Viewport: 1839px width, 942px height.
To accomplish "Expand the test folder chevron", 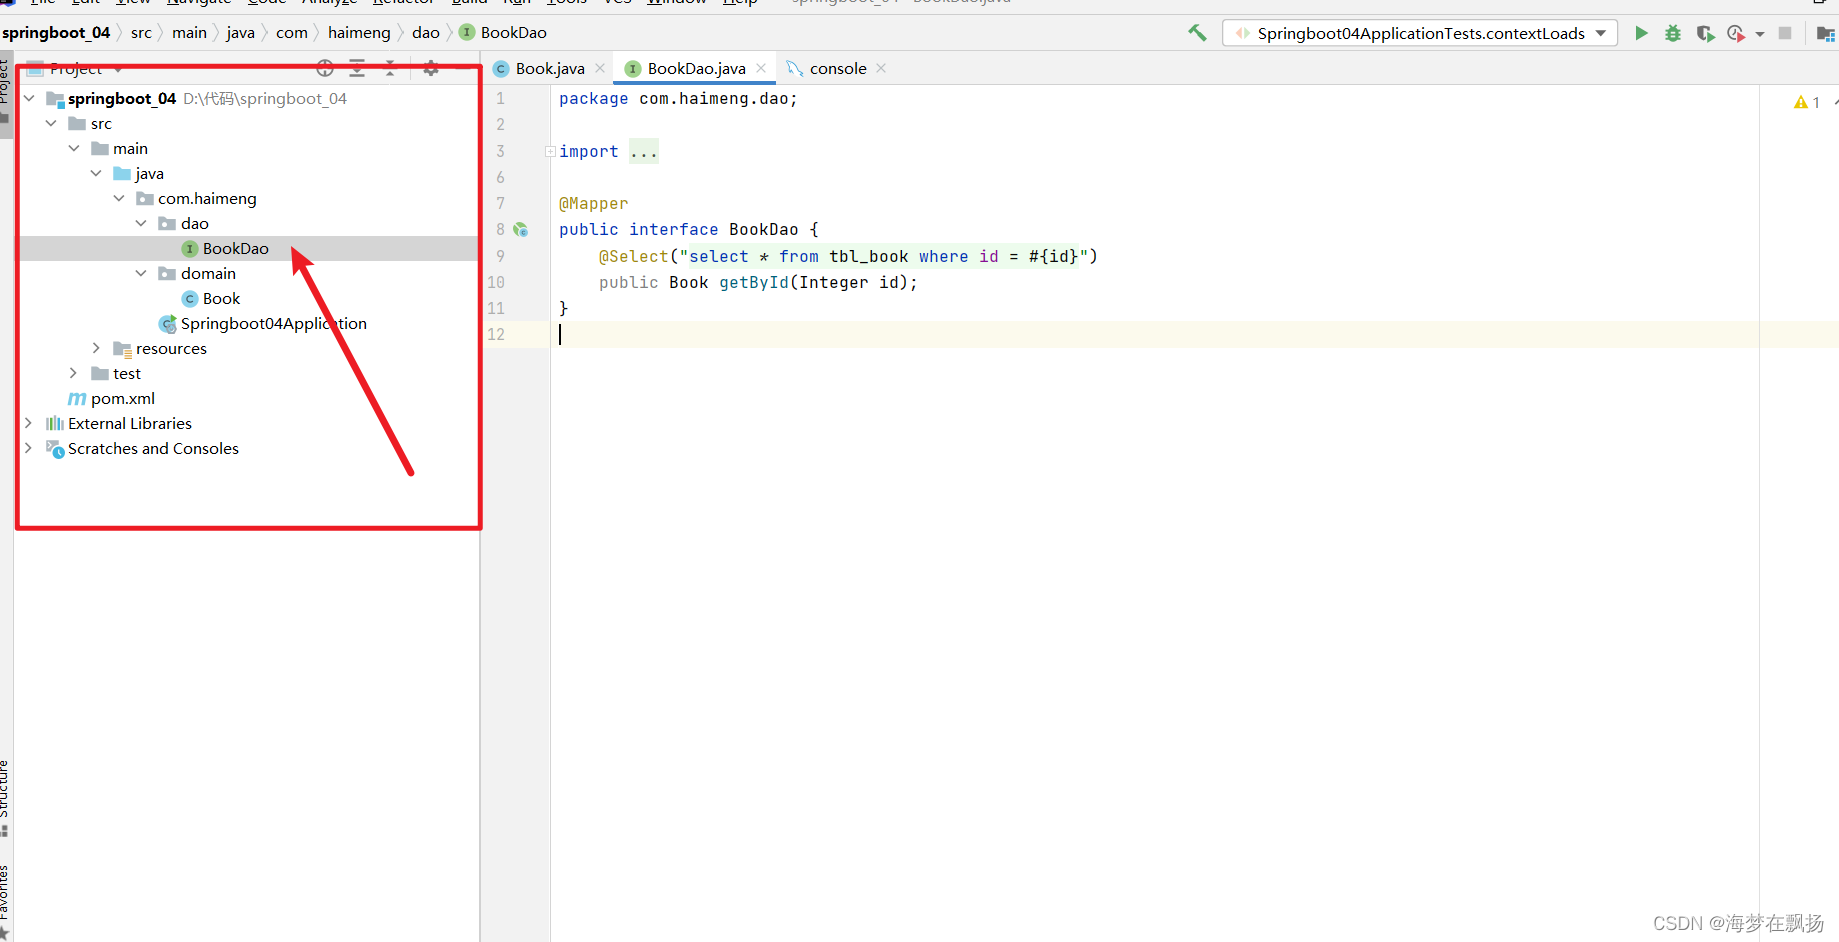I will [73, 373].
